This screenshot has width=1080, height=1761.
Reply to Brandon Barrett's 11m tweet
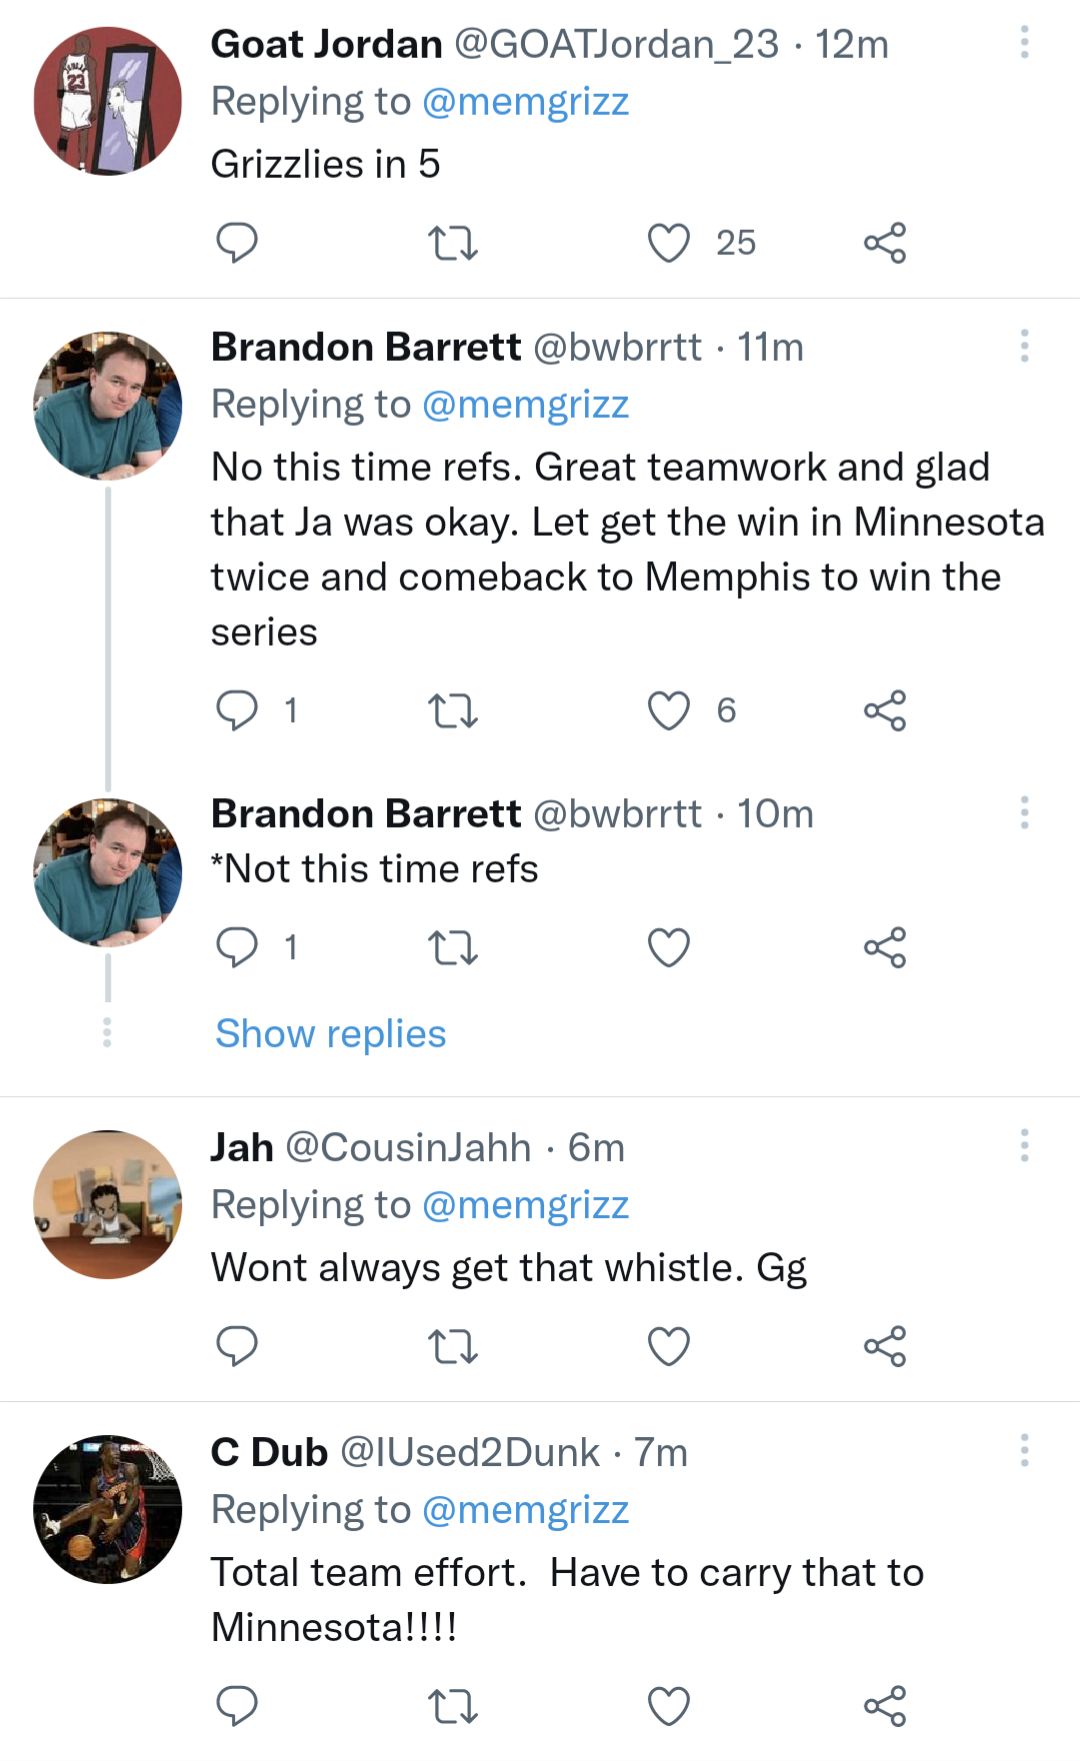coord(237,711)
